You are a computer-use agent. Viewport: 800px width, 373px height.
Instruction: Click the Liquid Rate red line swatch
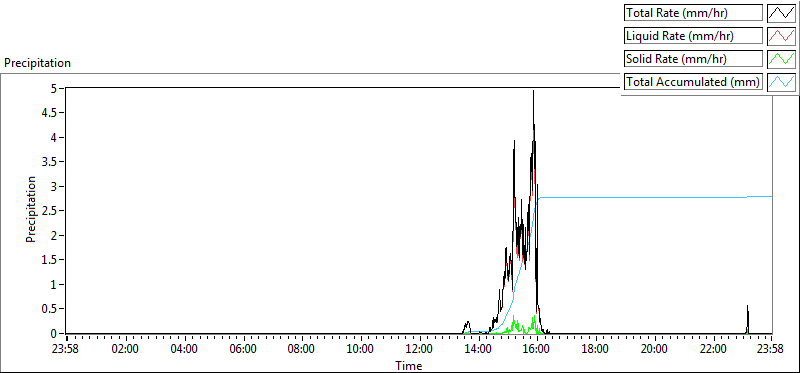point(781,36)
